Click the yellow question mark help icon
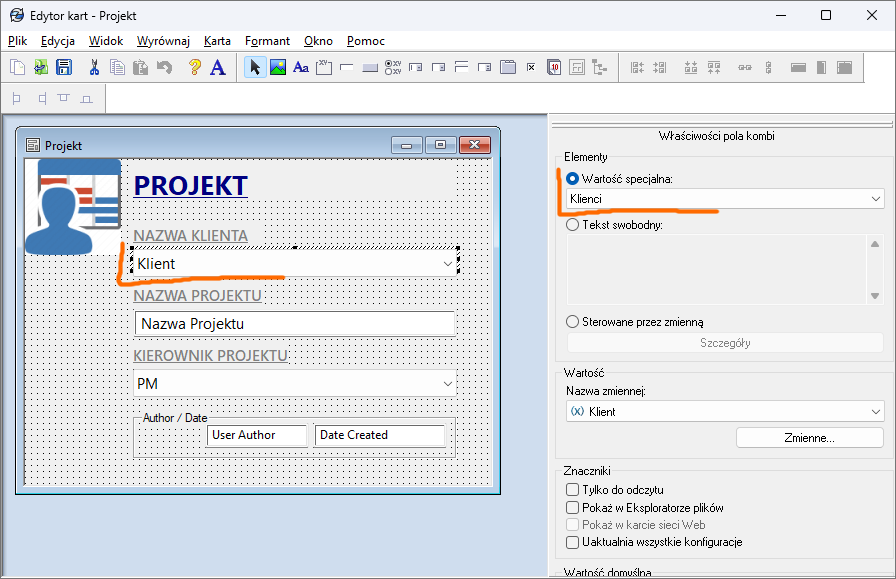Image resolution: width=896 pixels, height=579 pixels. [194, 68]
